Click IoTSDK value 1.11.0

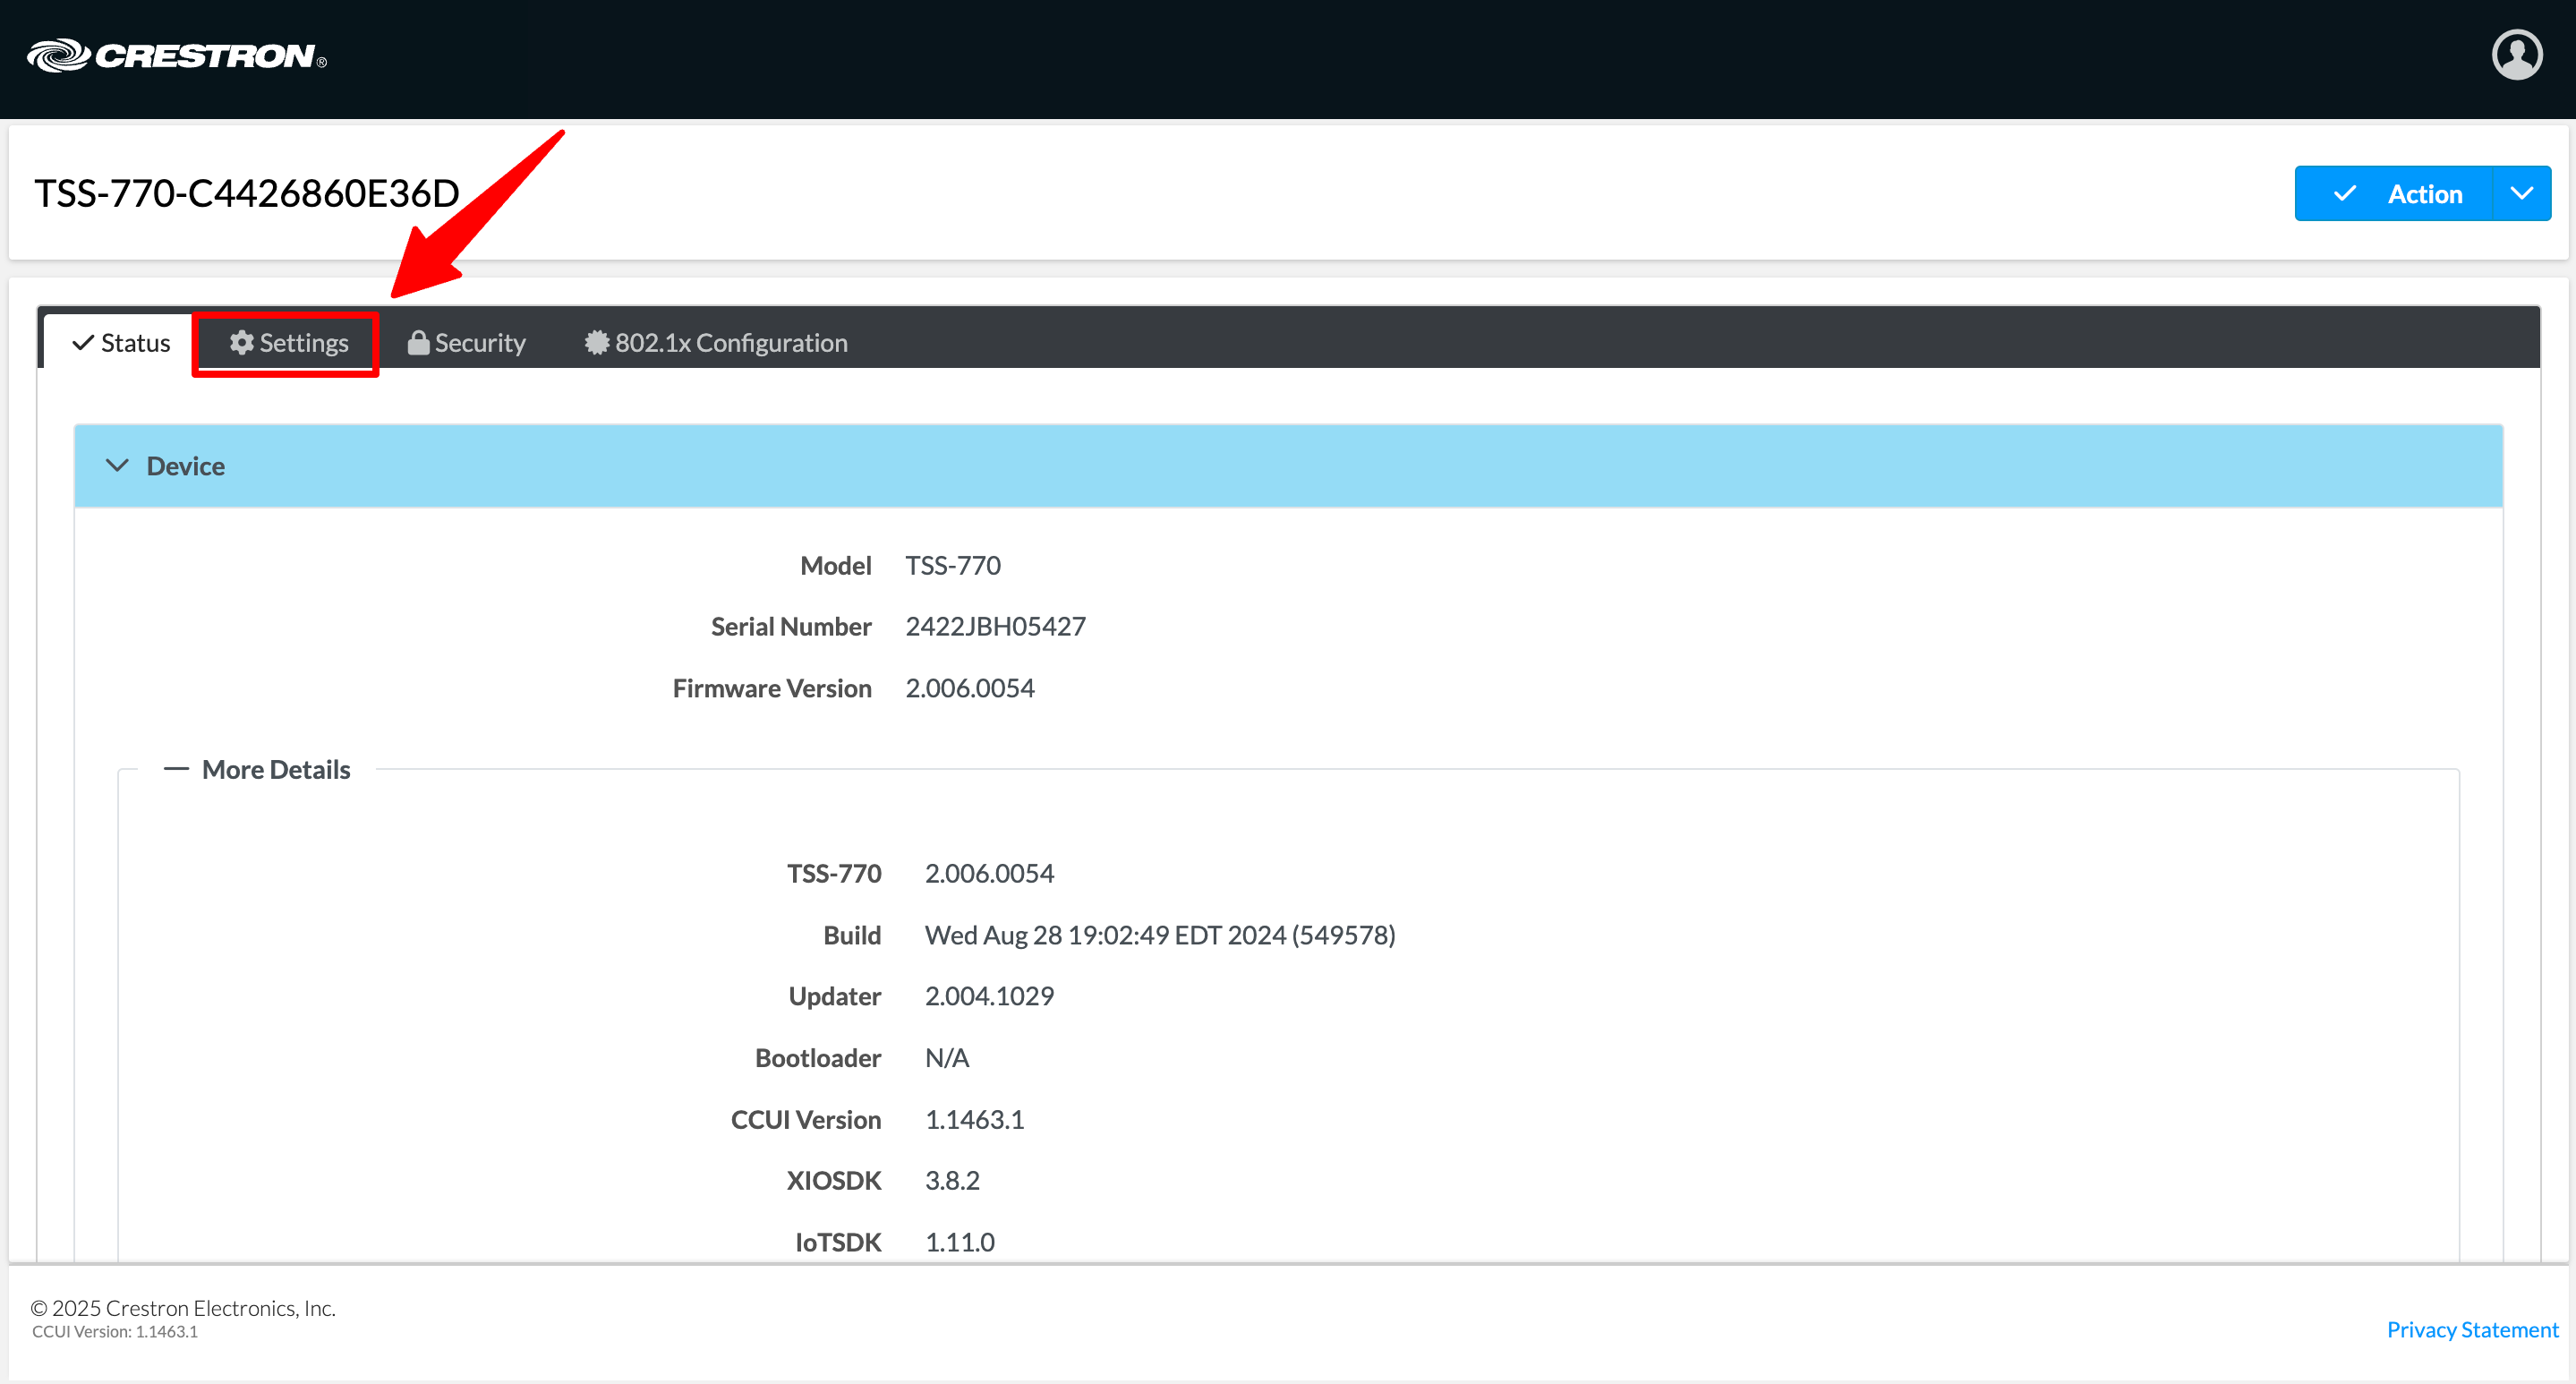pyautogui.click(x=959, y=1242)
